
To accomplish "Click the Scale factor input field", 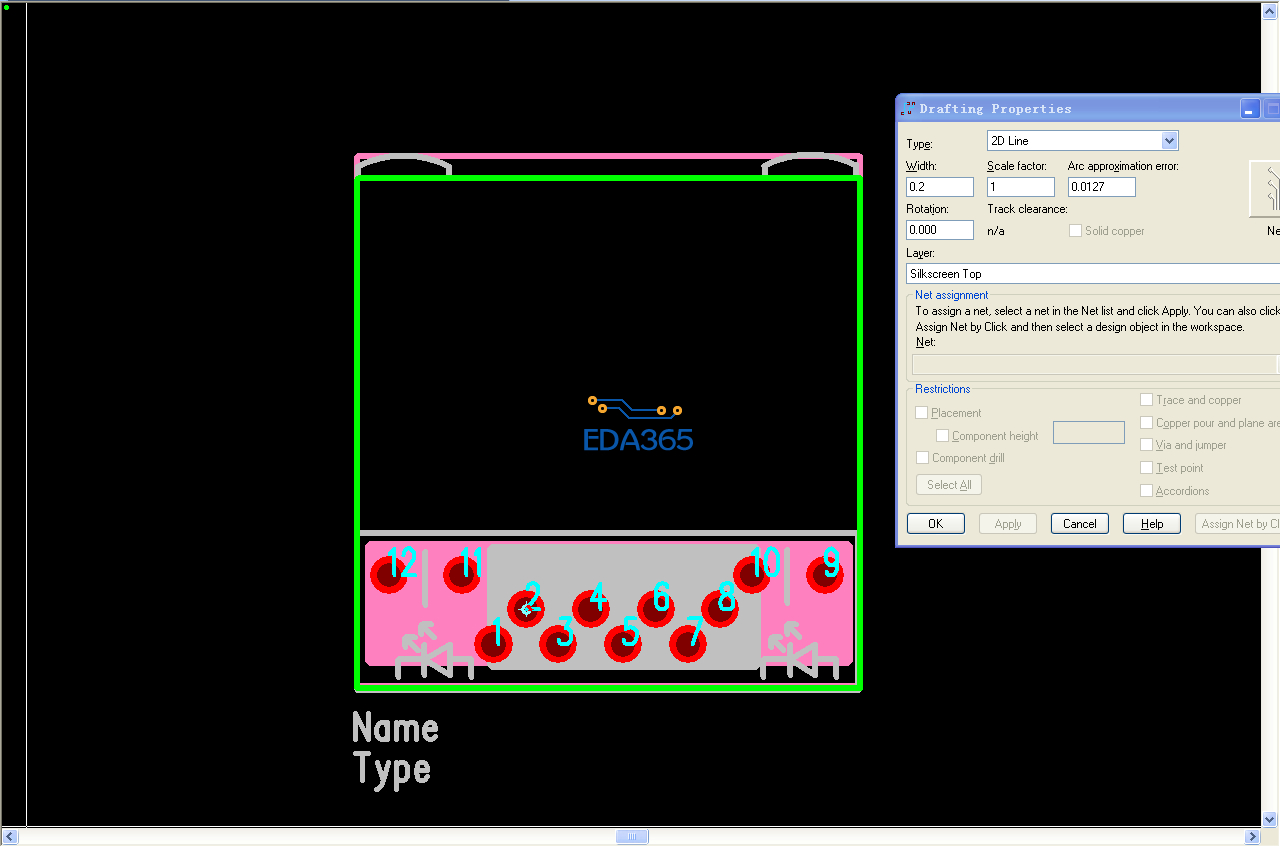I will [1021, 187].
